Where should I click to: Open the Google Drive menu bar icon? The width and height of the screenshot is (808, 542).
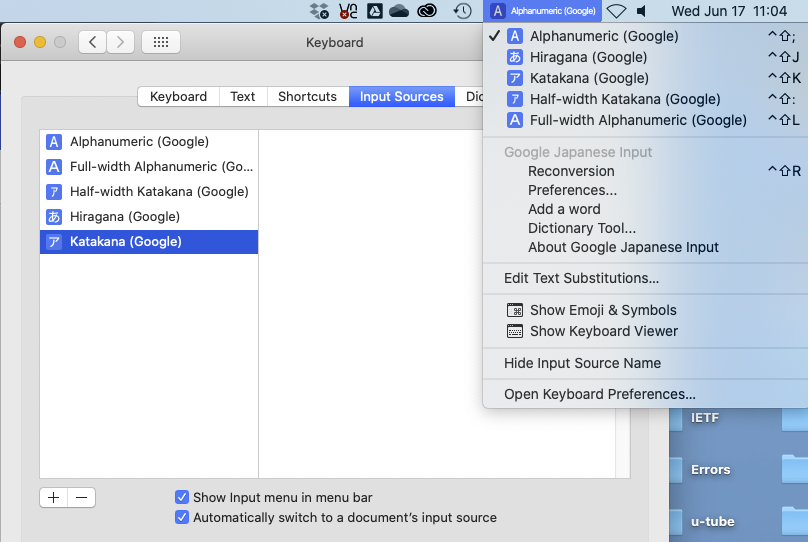tap(374, 11)
